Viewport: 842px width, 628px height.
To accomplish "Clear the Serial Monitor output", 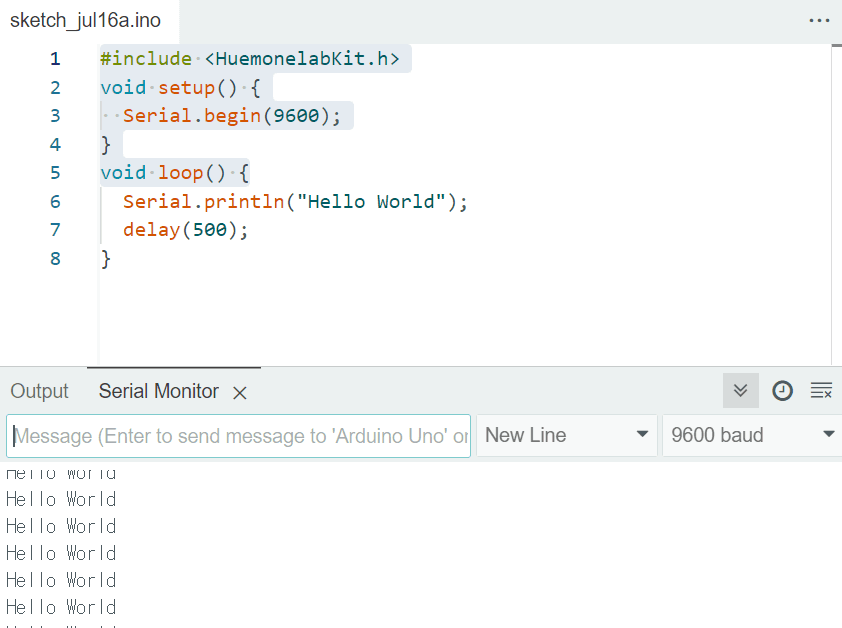I will pos(821,391).
